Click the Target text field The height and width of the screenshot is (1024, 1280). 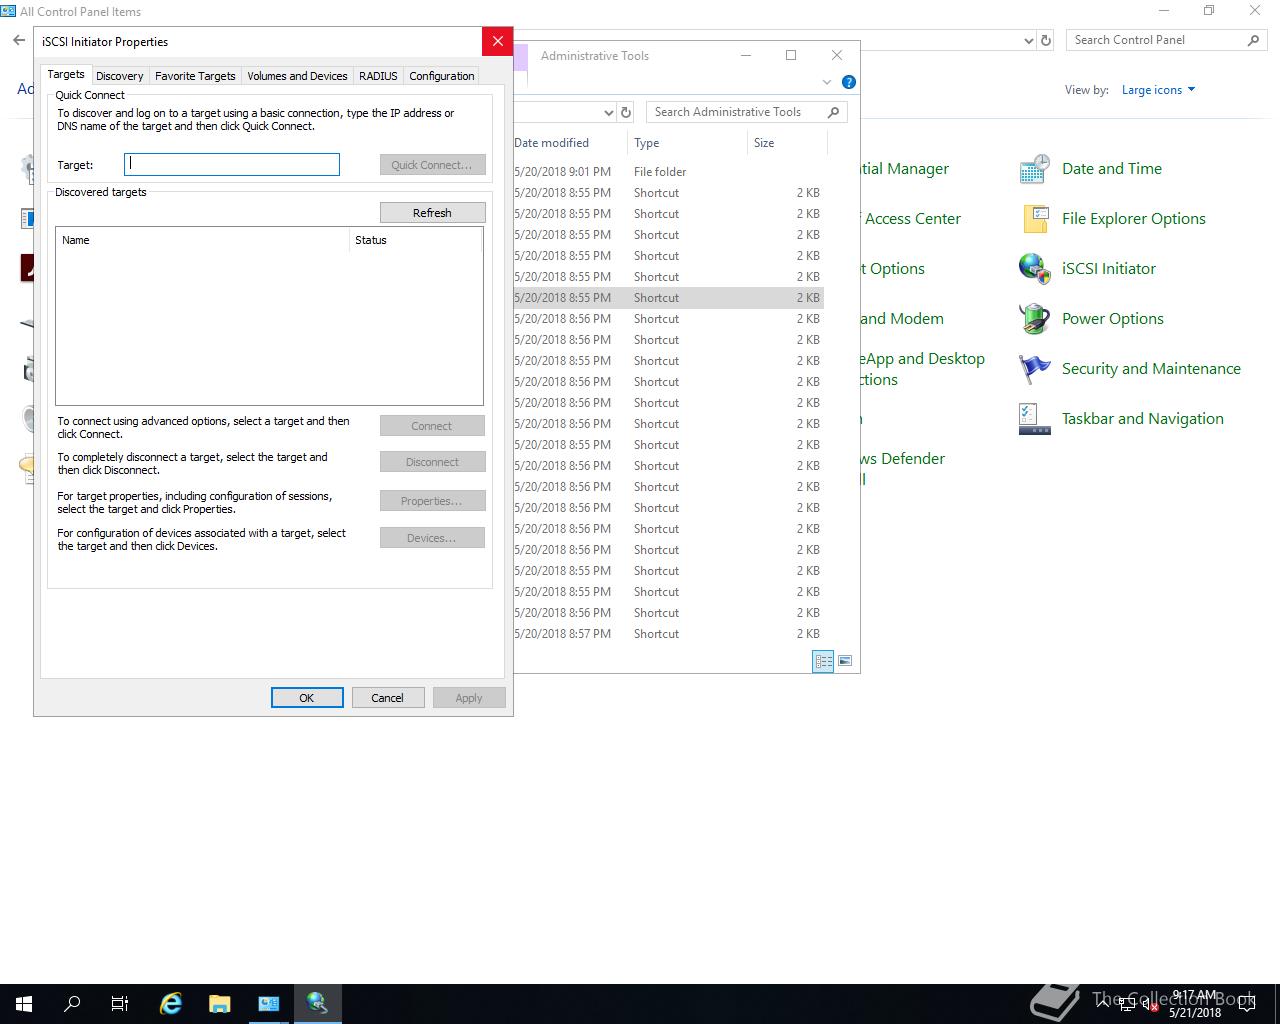tap(232, 164)
